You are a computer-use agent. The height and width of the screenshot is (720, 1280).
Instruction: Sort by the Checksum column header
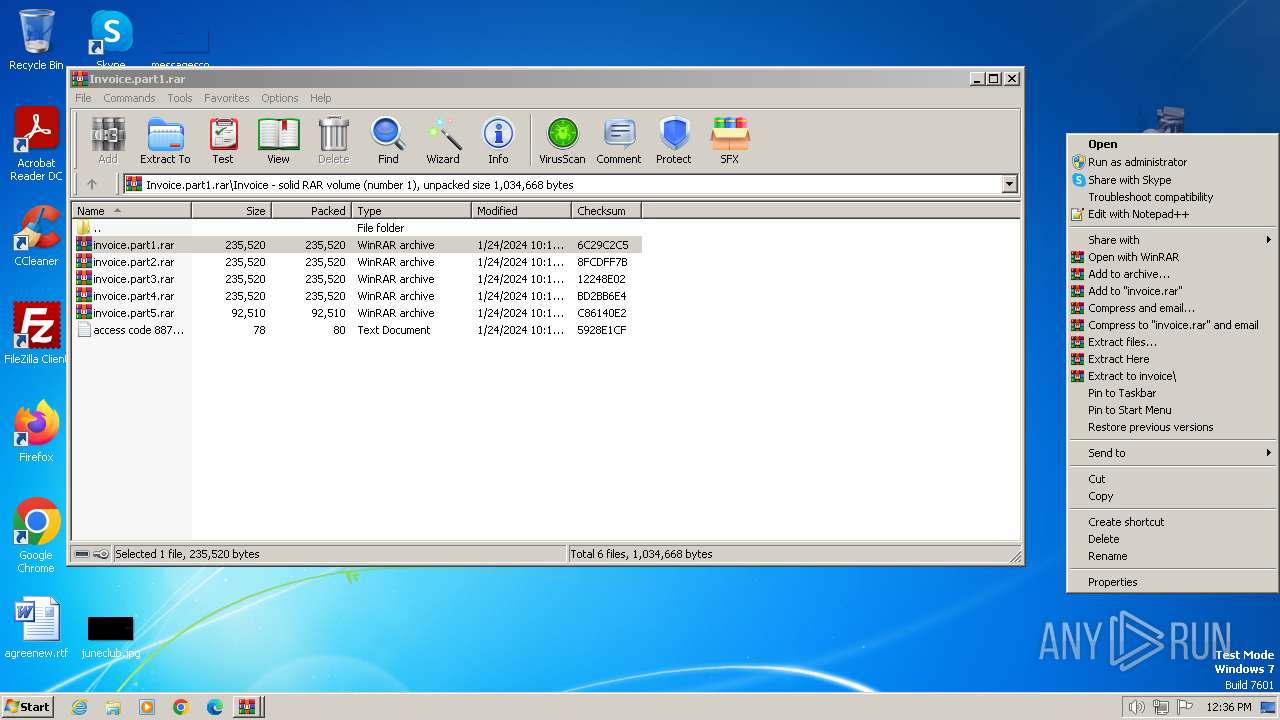606,210
